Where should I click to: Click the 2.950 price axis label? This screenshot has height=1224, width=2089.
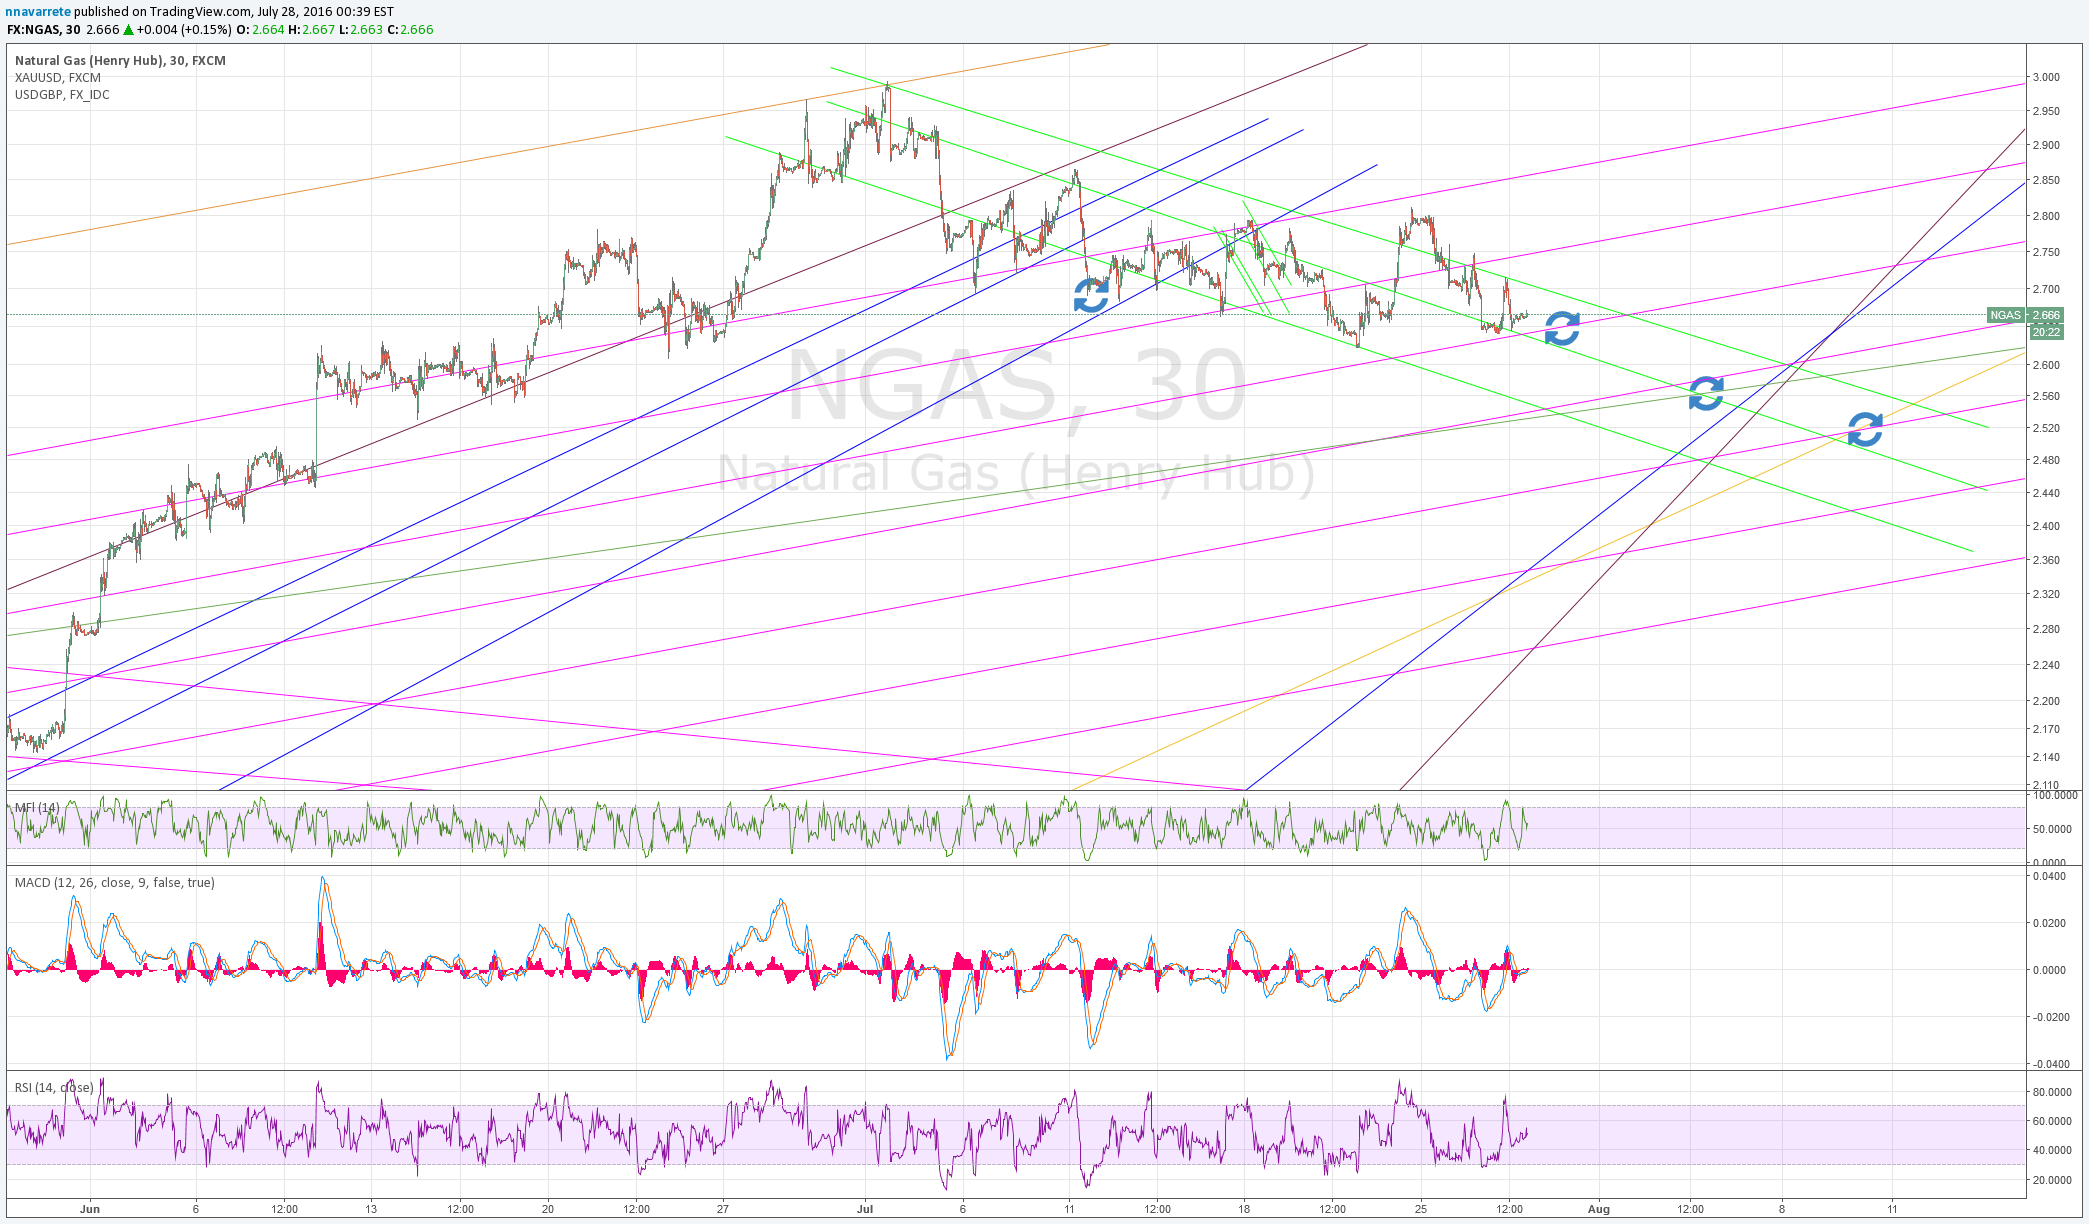[2045, 111]
